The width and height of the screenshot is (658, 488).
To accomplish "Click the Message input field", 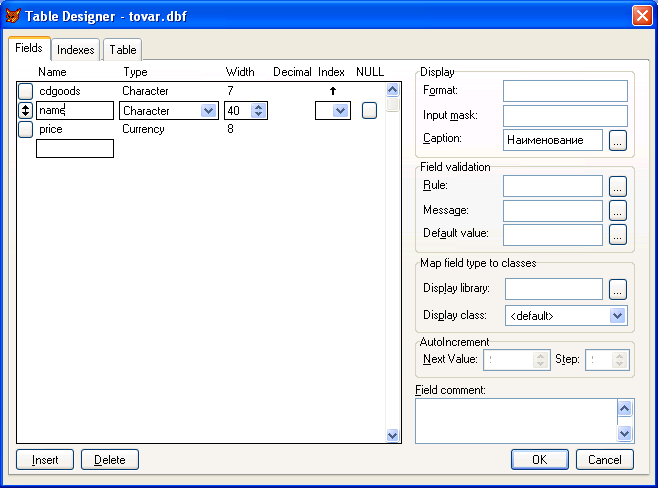I will [553, 210].
